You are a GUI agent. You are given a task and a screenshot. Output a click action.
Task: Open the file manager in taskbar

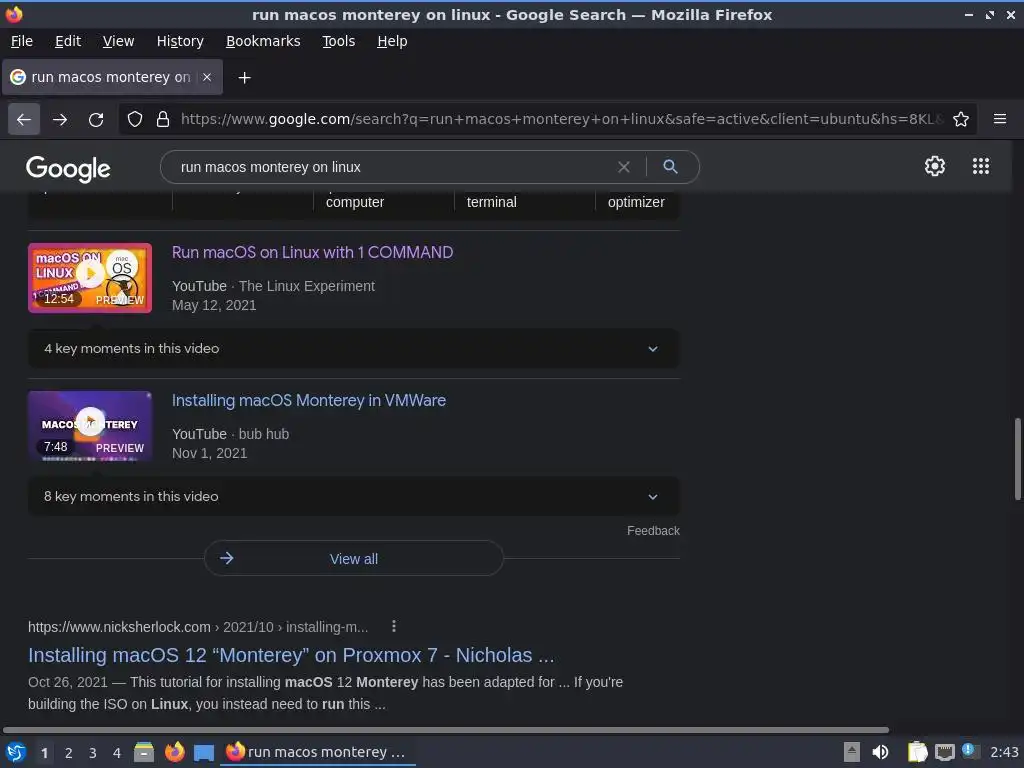pyautogui.click(x=144, y=752)
